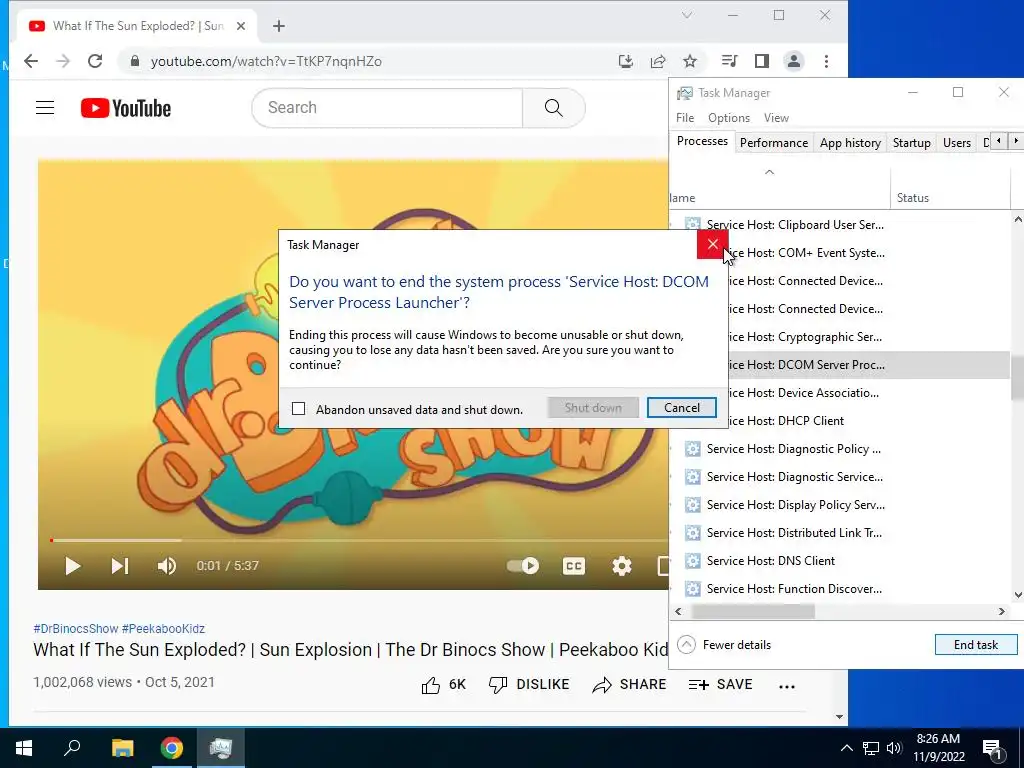Skip to the next video
1024x768 pixels.
(x=120, y=566)
